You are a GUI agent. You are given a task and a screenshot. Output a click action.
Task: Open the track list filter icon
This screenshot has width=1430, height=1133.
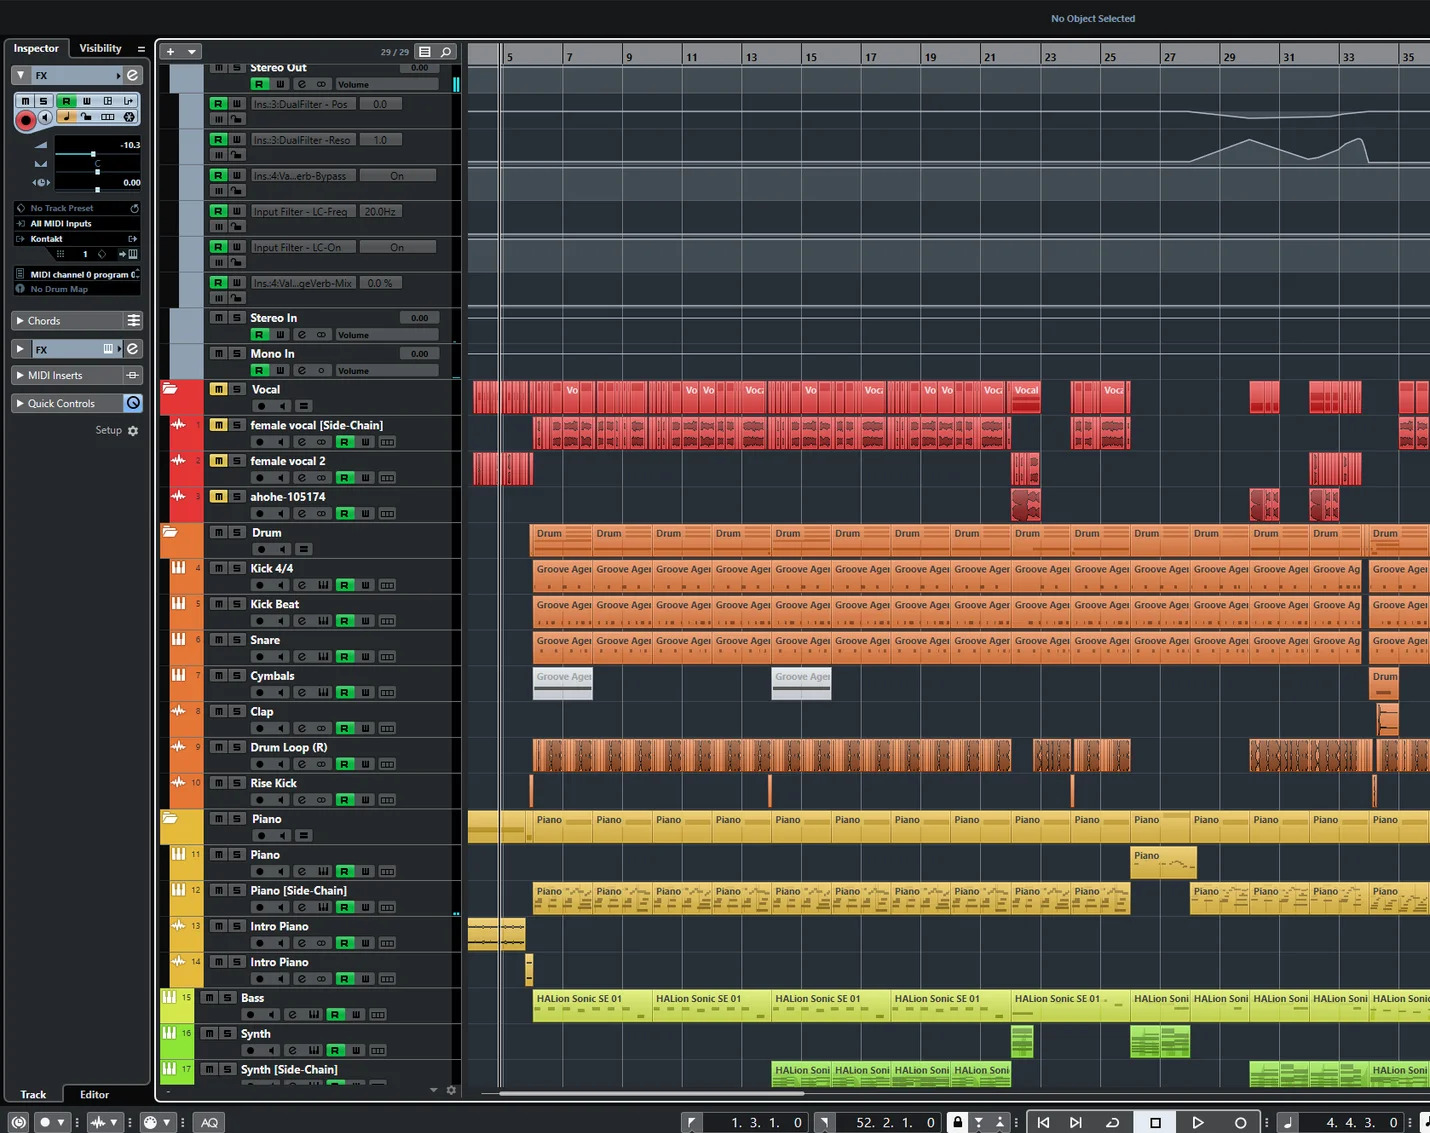click(425, 51)
